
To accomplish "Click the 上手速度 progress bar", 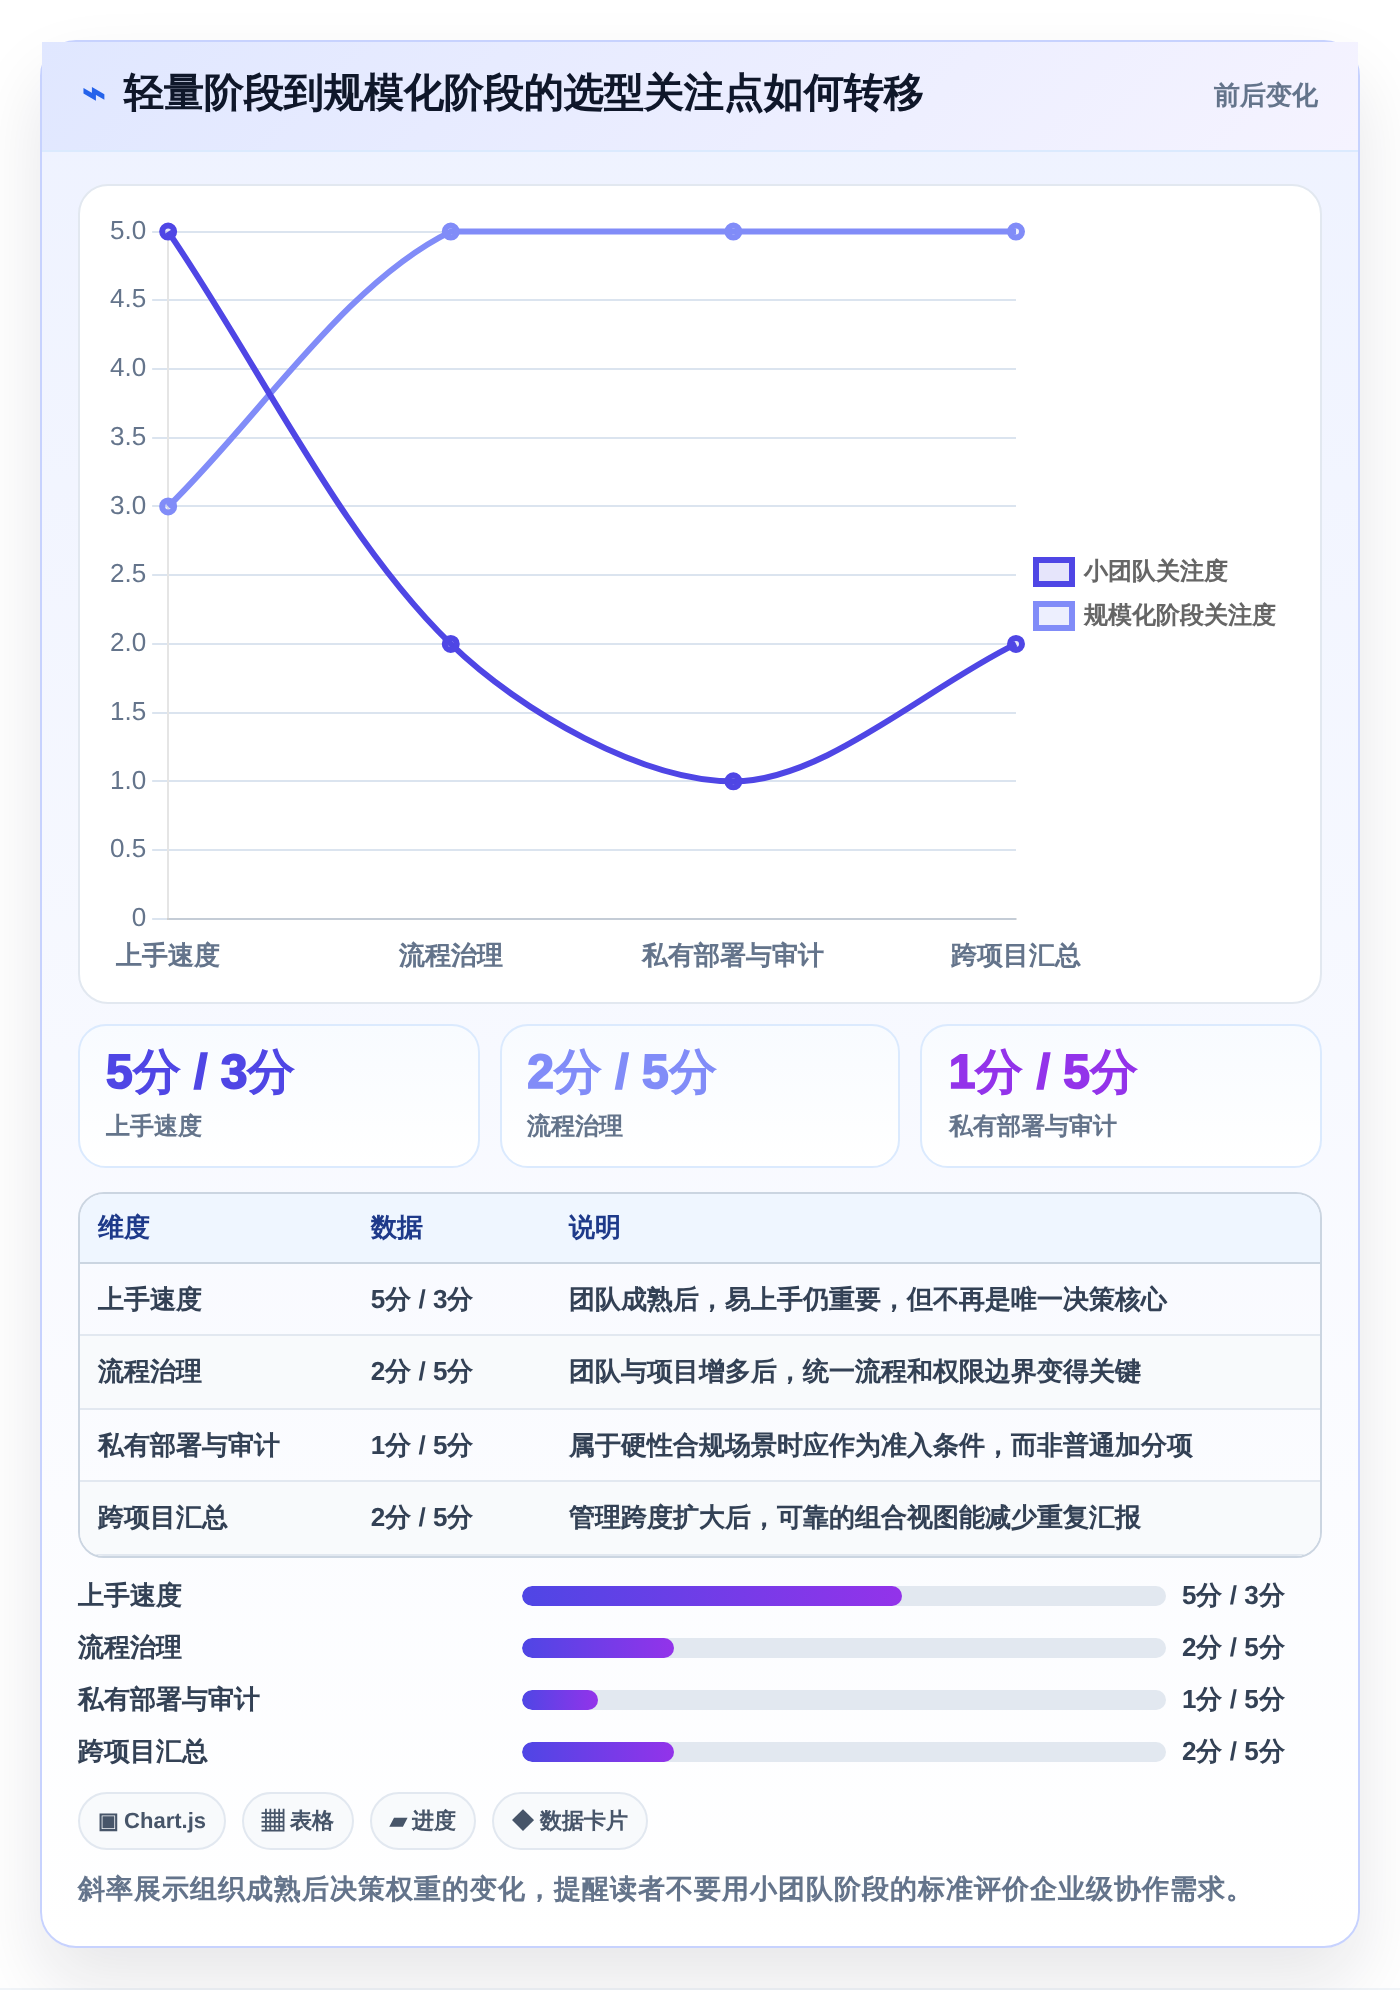I will [844, 1596].
